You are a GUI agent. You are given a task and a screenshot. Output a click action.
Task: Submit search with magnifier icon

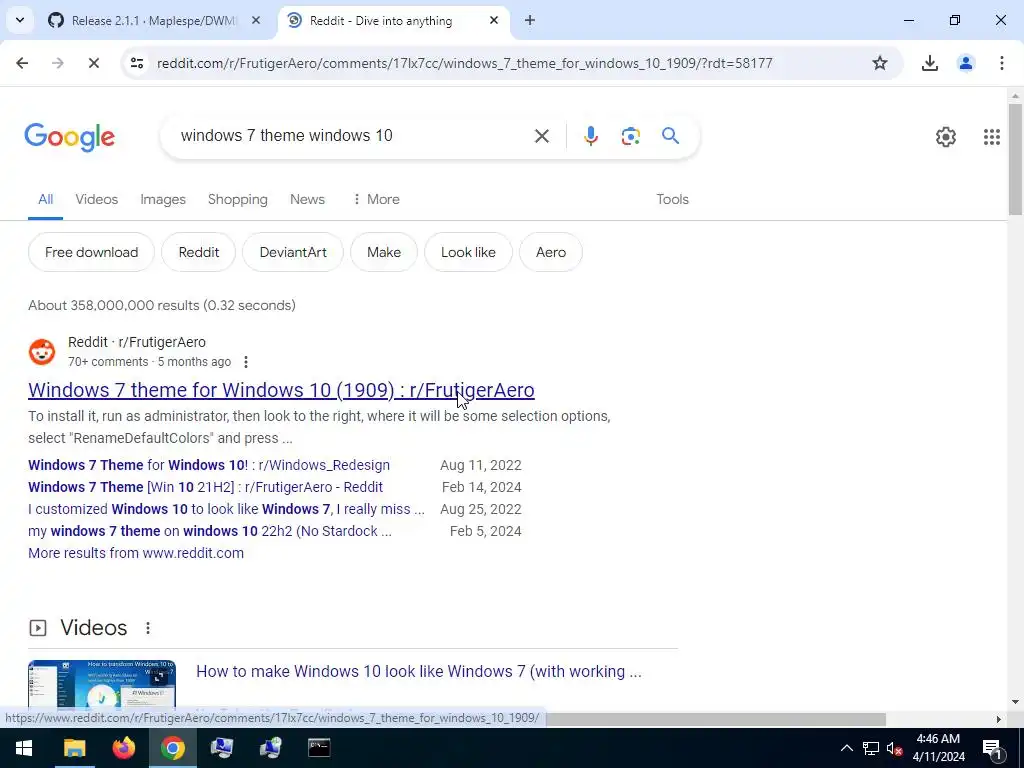coord(671,136)
